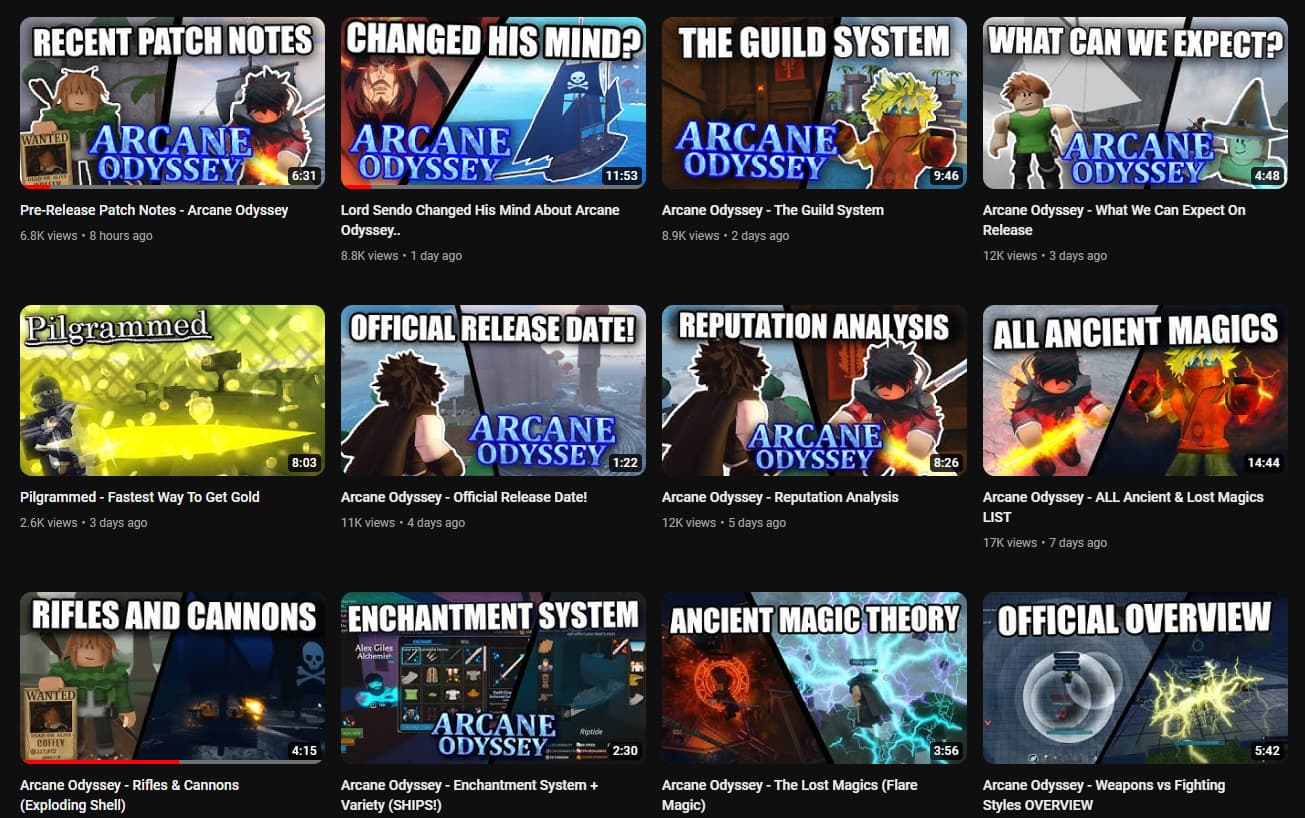Click the 1:22 duration badge
1305x818 pixels.
pos(624,463)
